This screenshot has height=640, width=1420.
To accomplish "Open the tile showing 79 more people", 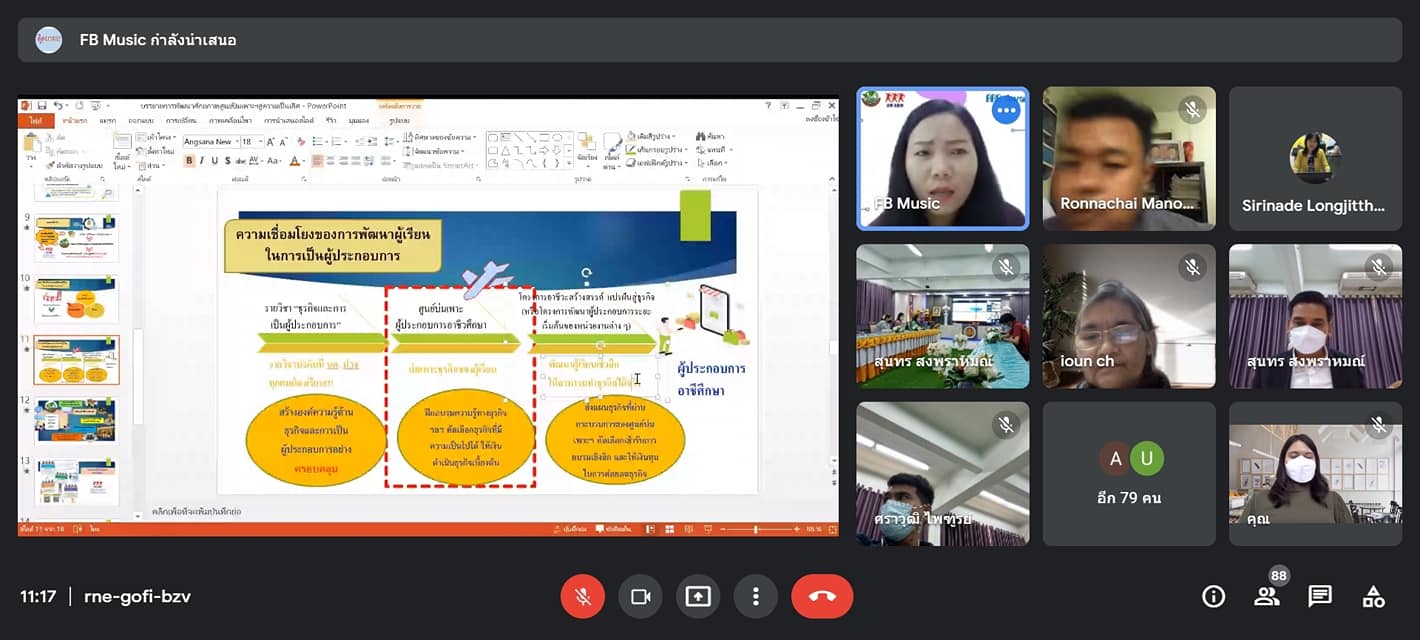I will 1129,474.
